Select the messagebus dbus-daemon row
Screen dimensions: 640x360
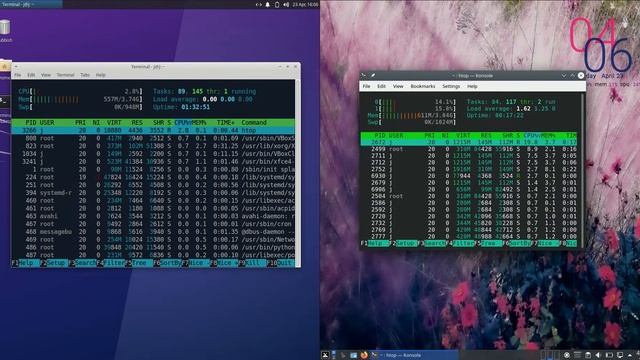[x=153, y=231]
